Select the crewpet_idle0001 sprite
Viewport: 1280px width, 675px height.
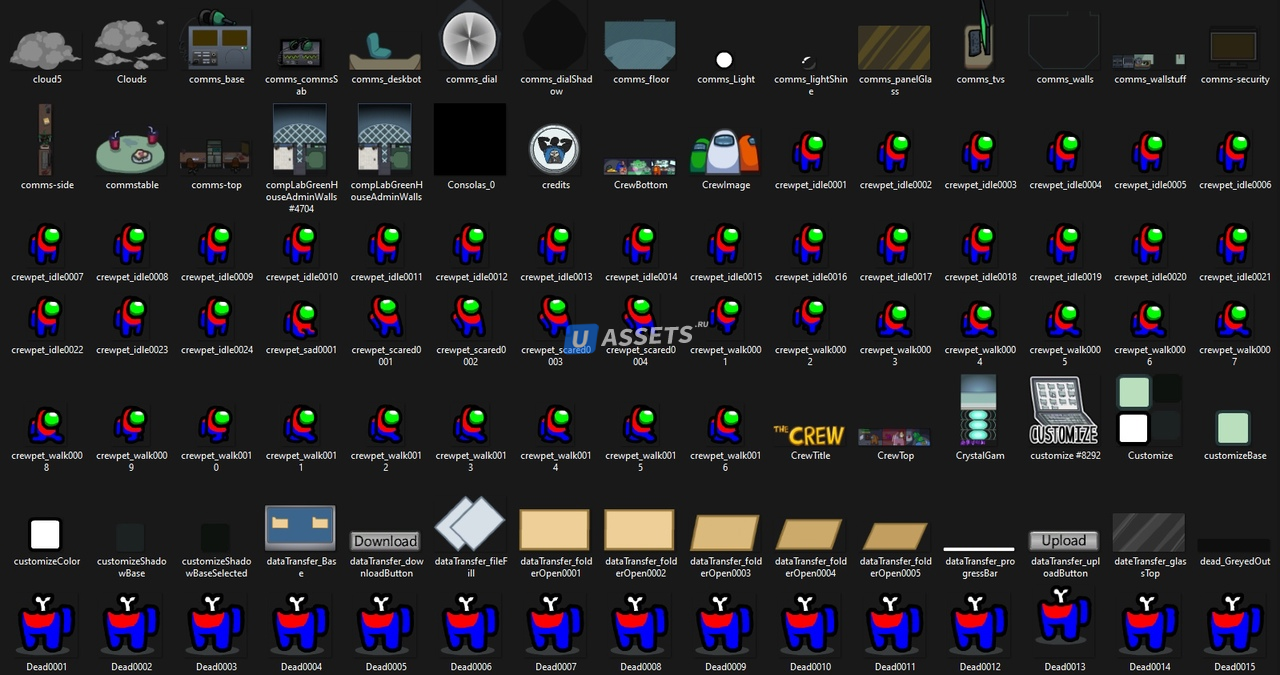tap(810, 152)
